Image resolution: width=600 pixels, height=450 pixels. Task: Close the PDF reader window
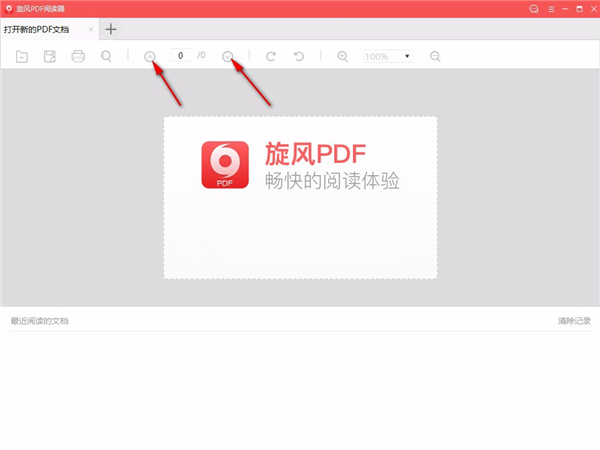tap(593, 9)
